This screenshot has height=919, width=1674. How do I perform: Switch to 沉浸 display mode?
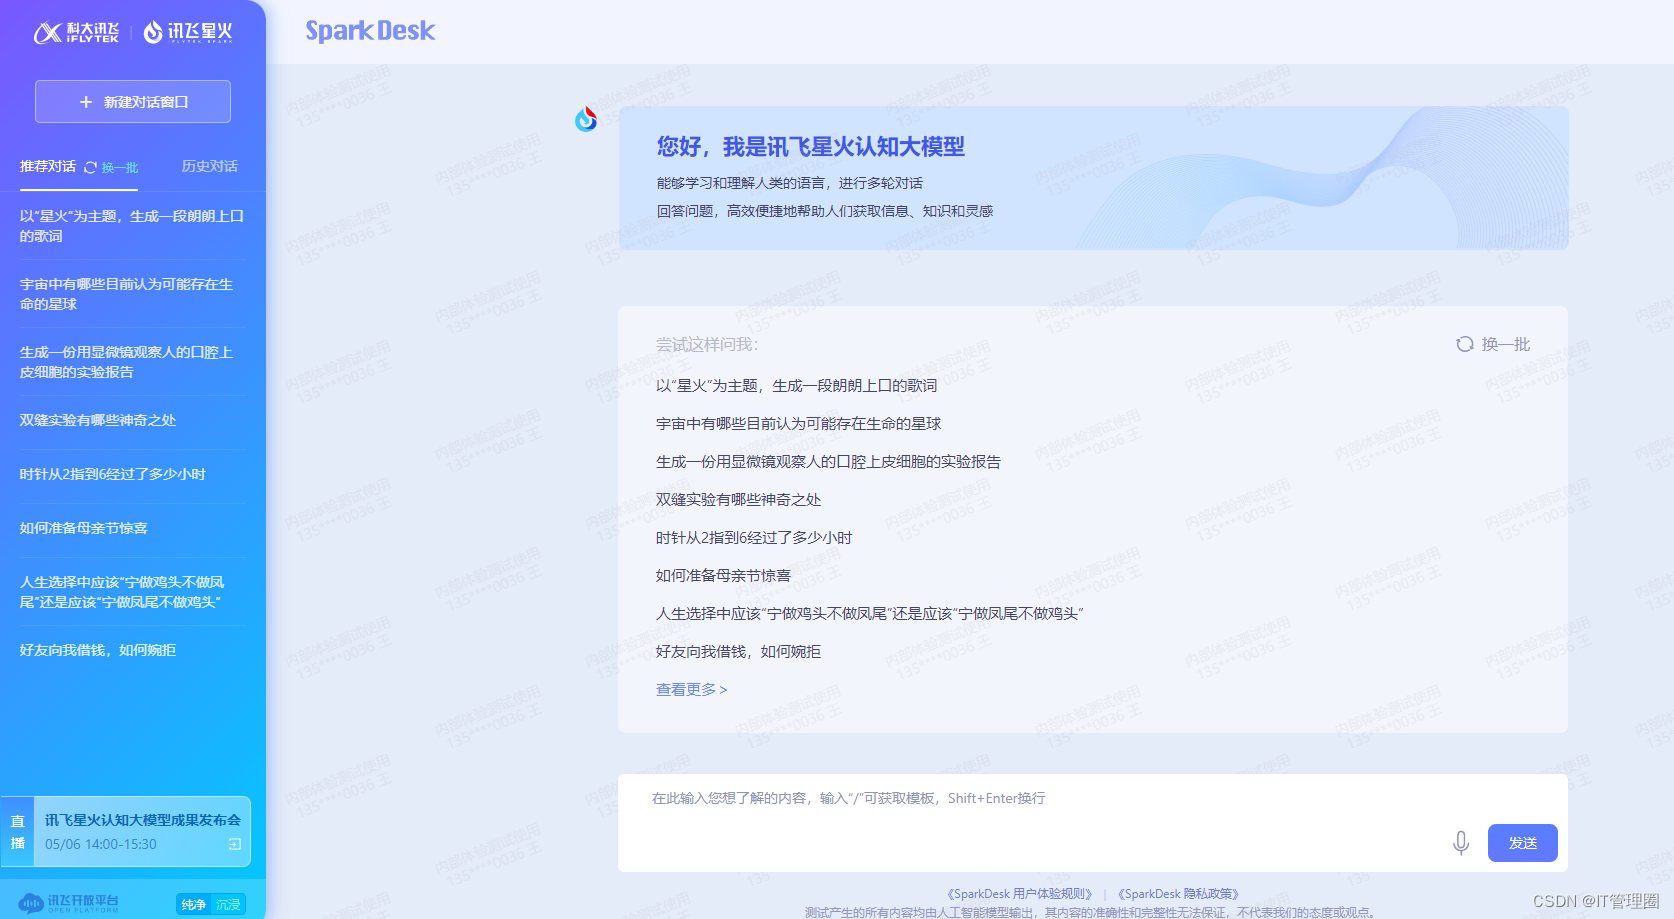pos(228,904)
